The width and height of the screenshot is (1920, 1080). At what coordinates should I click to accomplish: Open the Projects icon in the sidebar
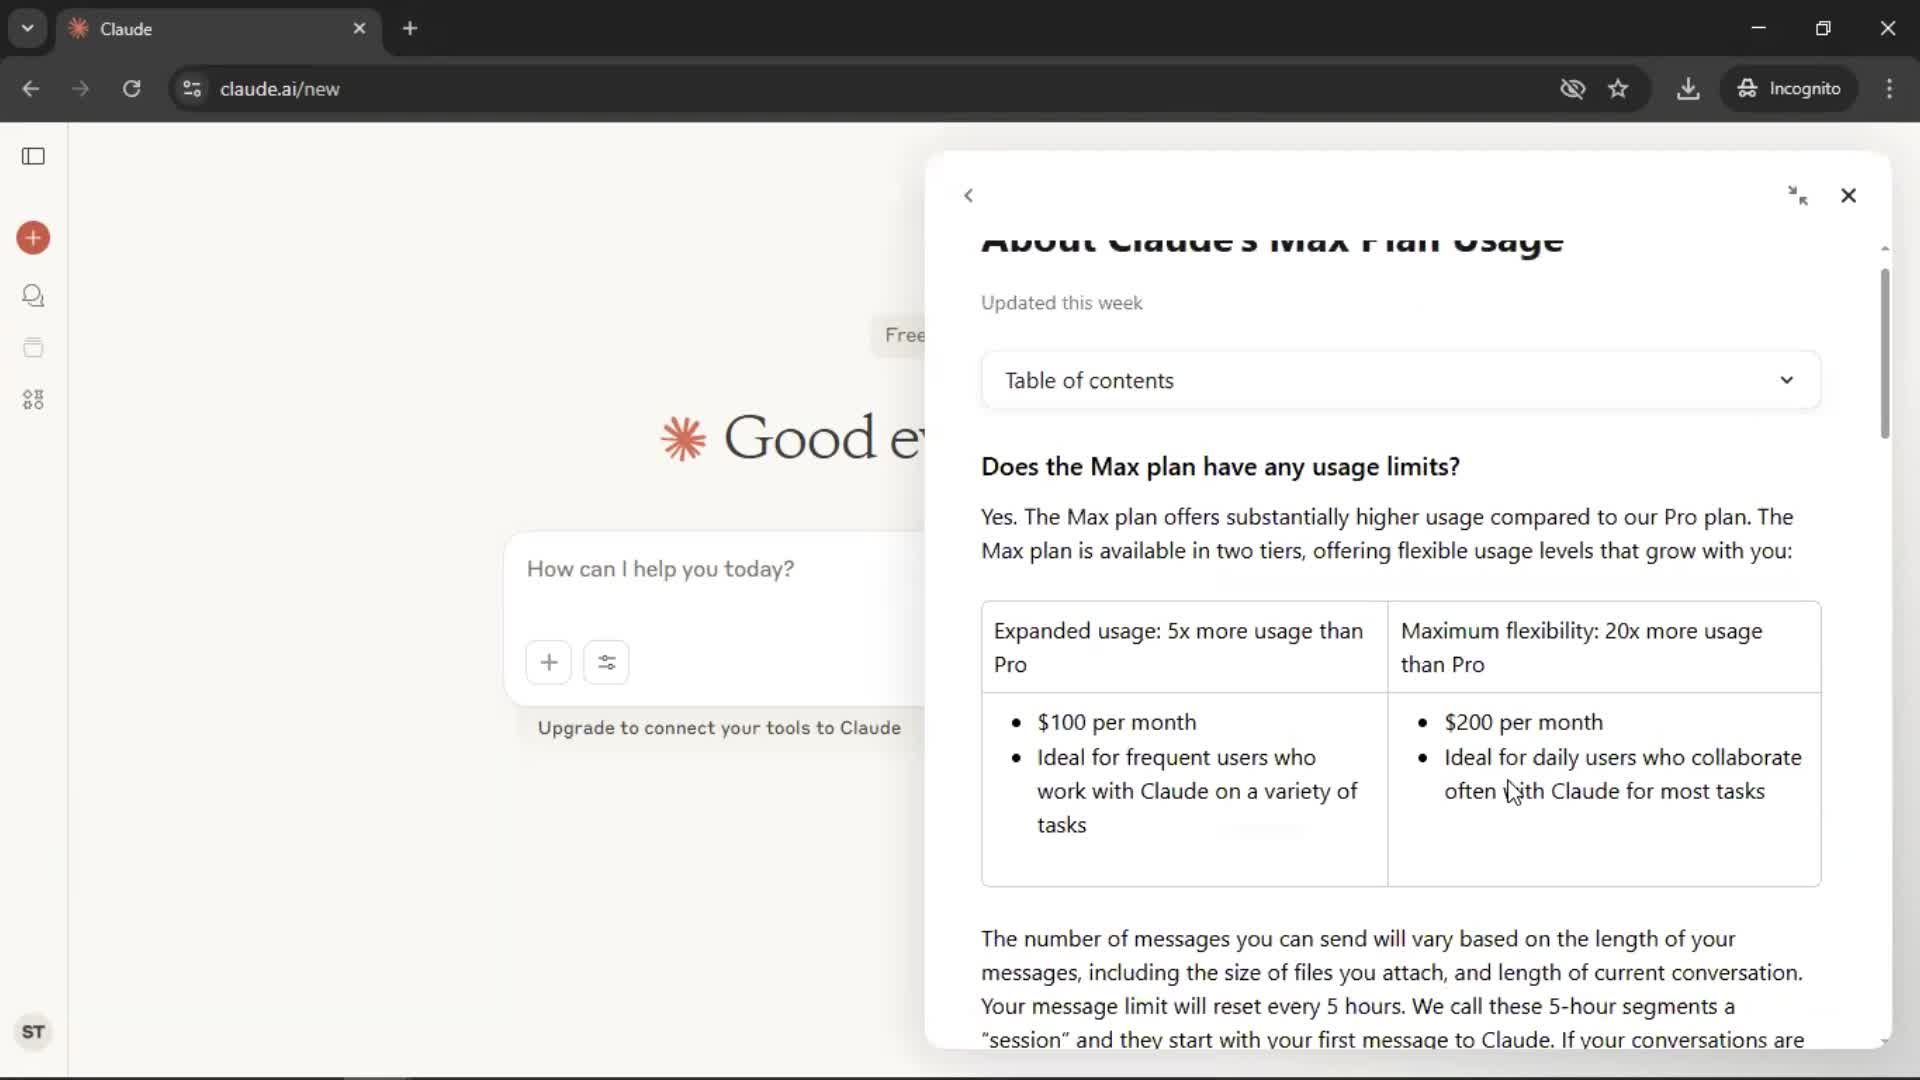(33, 348)
